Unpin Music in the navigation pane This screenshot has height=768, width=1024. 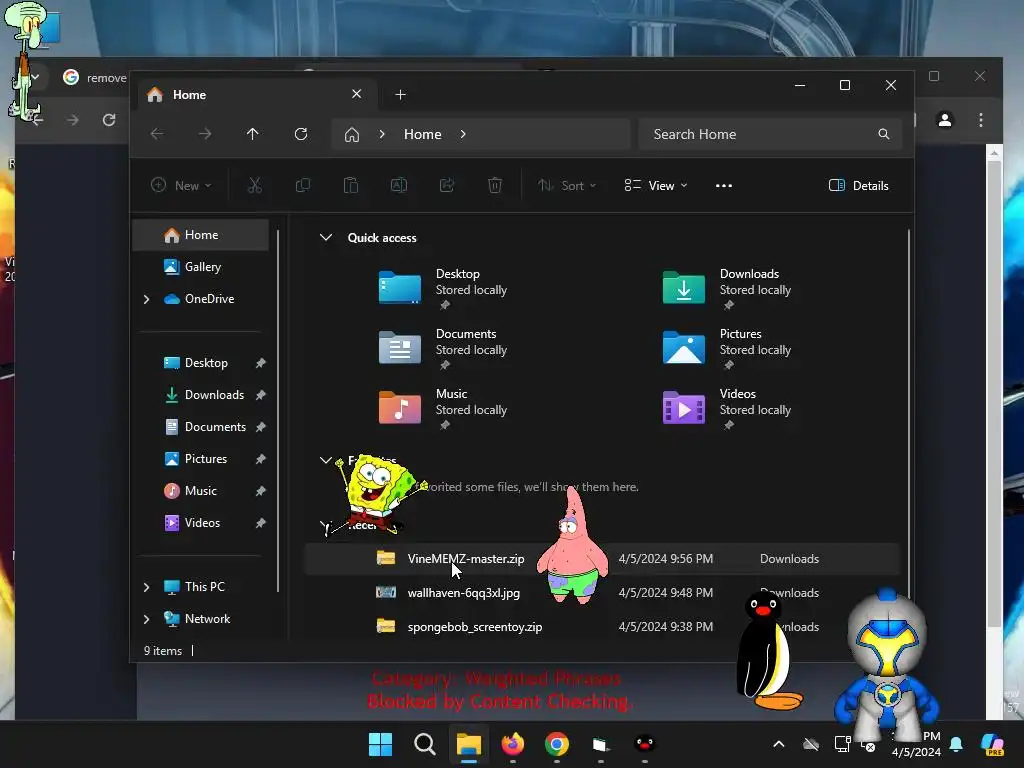tap(261, 490)
